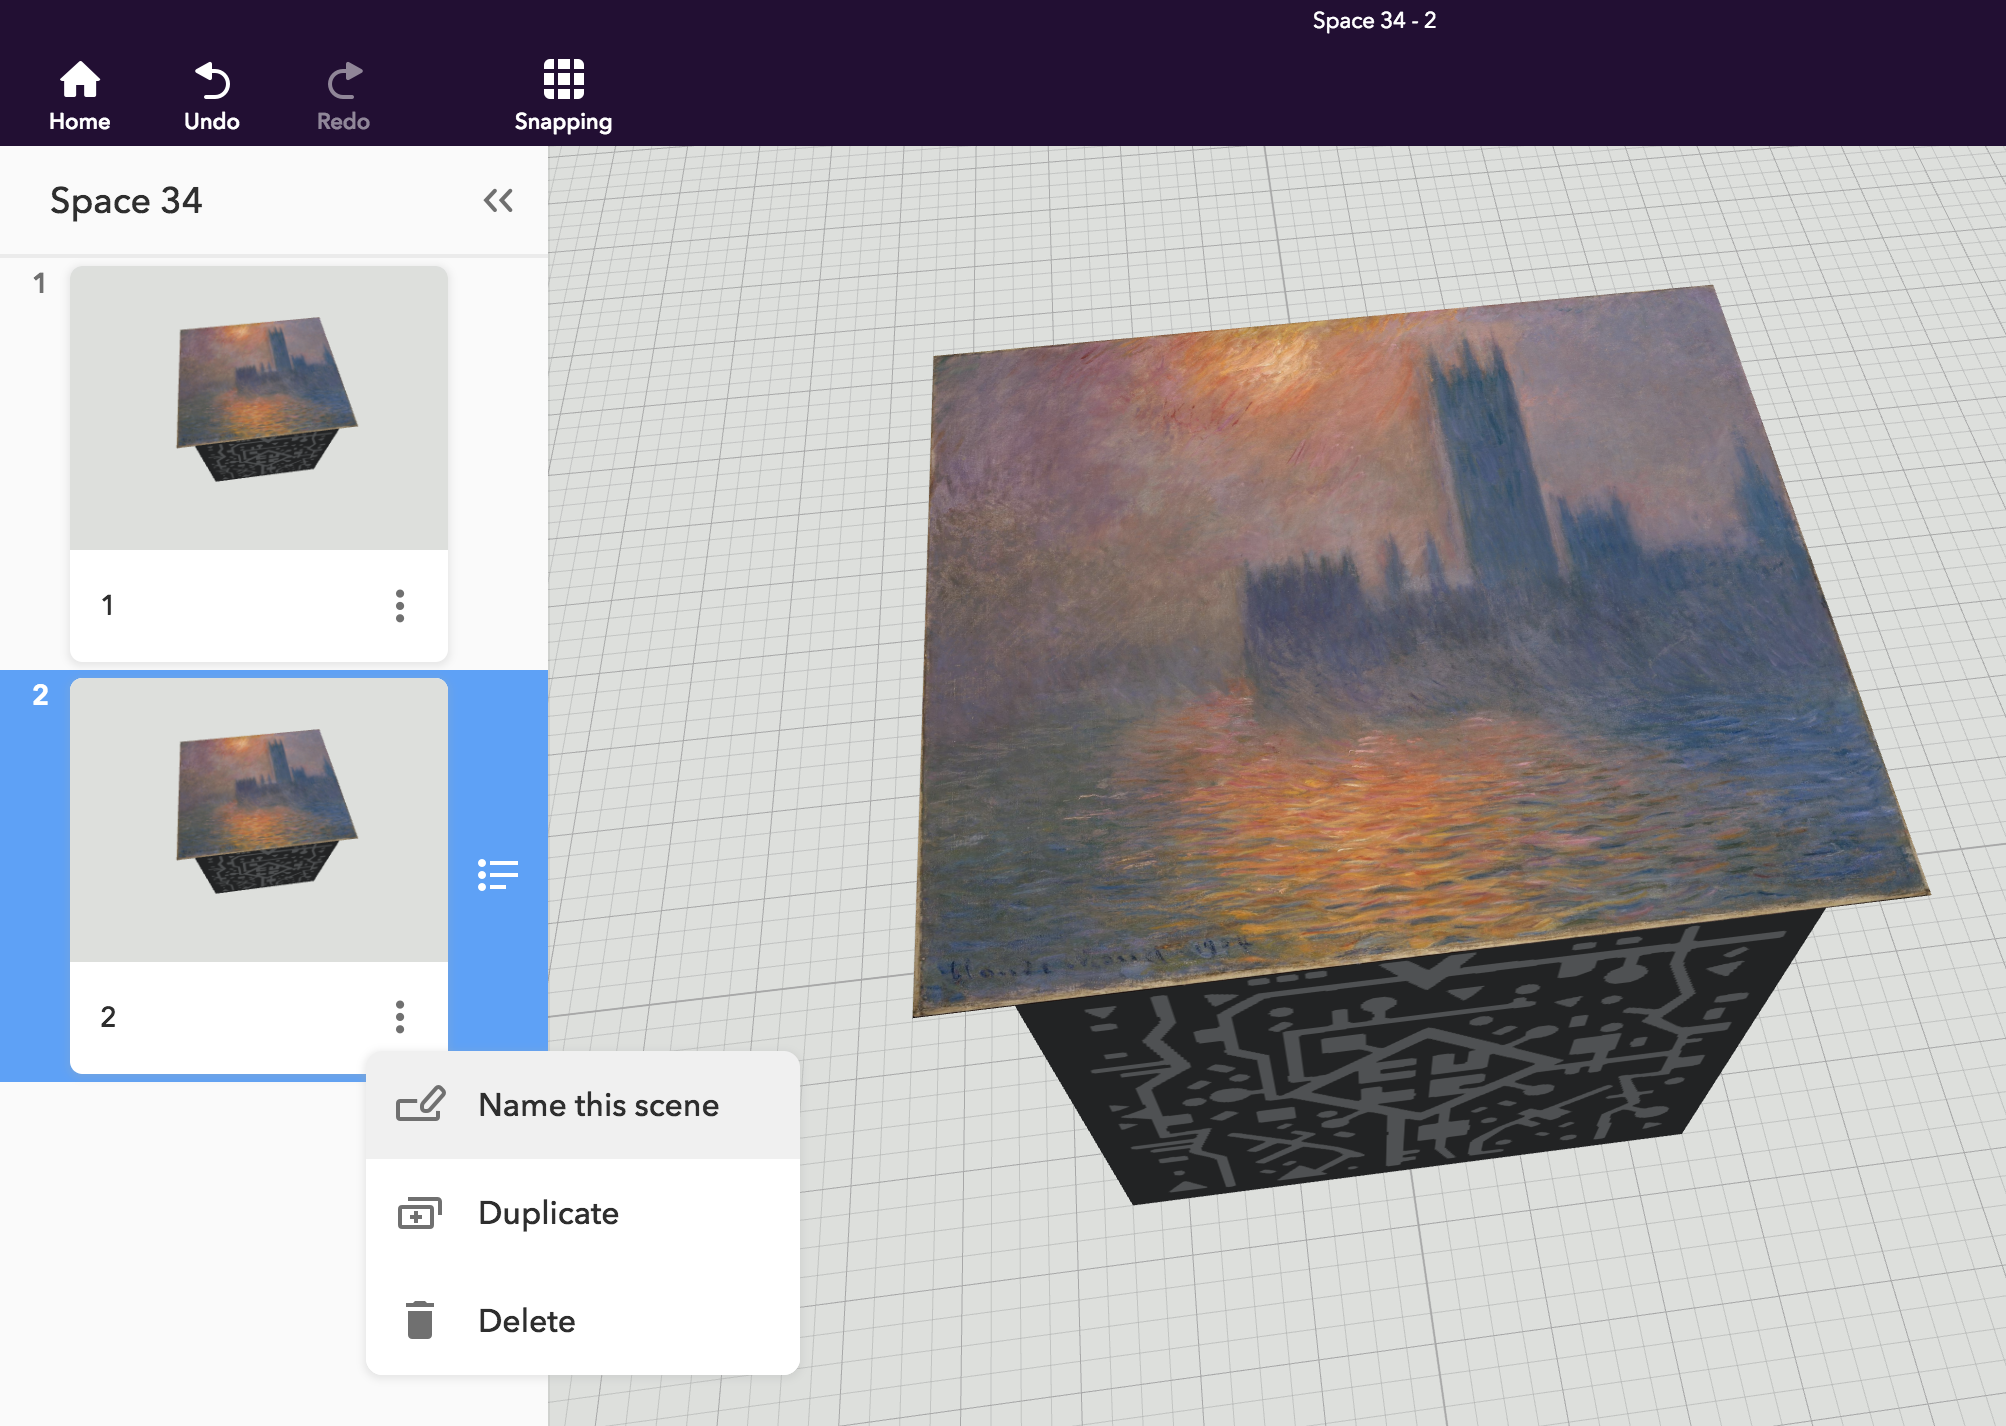Choose Name this scene

(x=583, y=1105)
